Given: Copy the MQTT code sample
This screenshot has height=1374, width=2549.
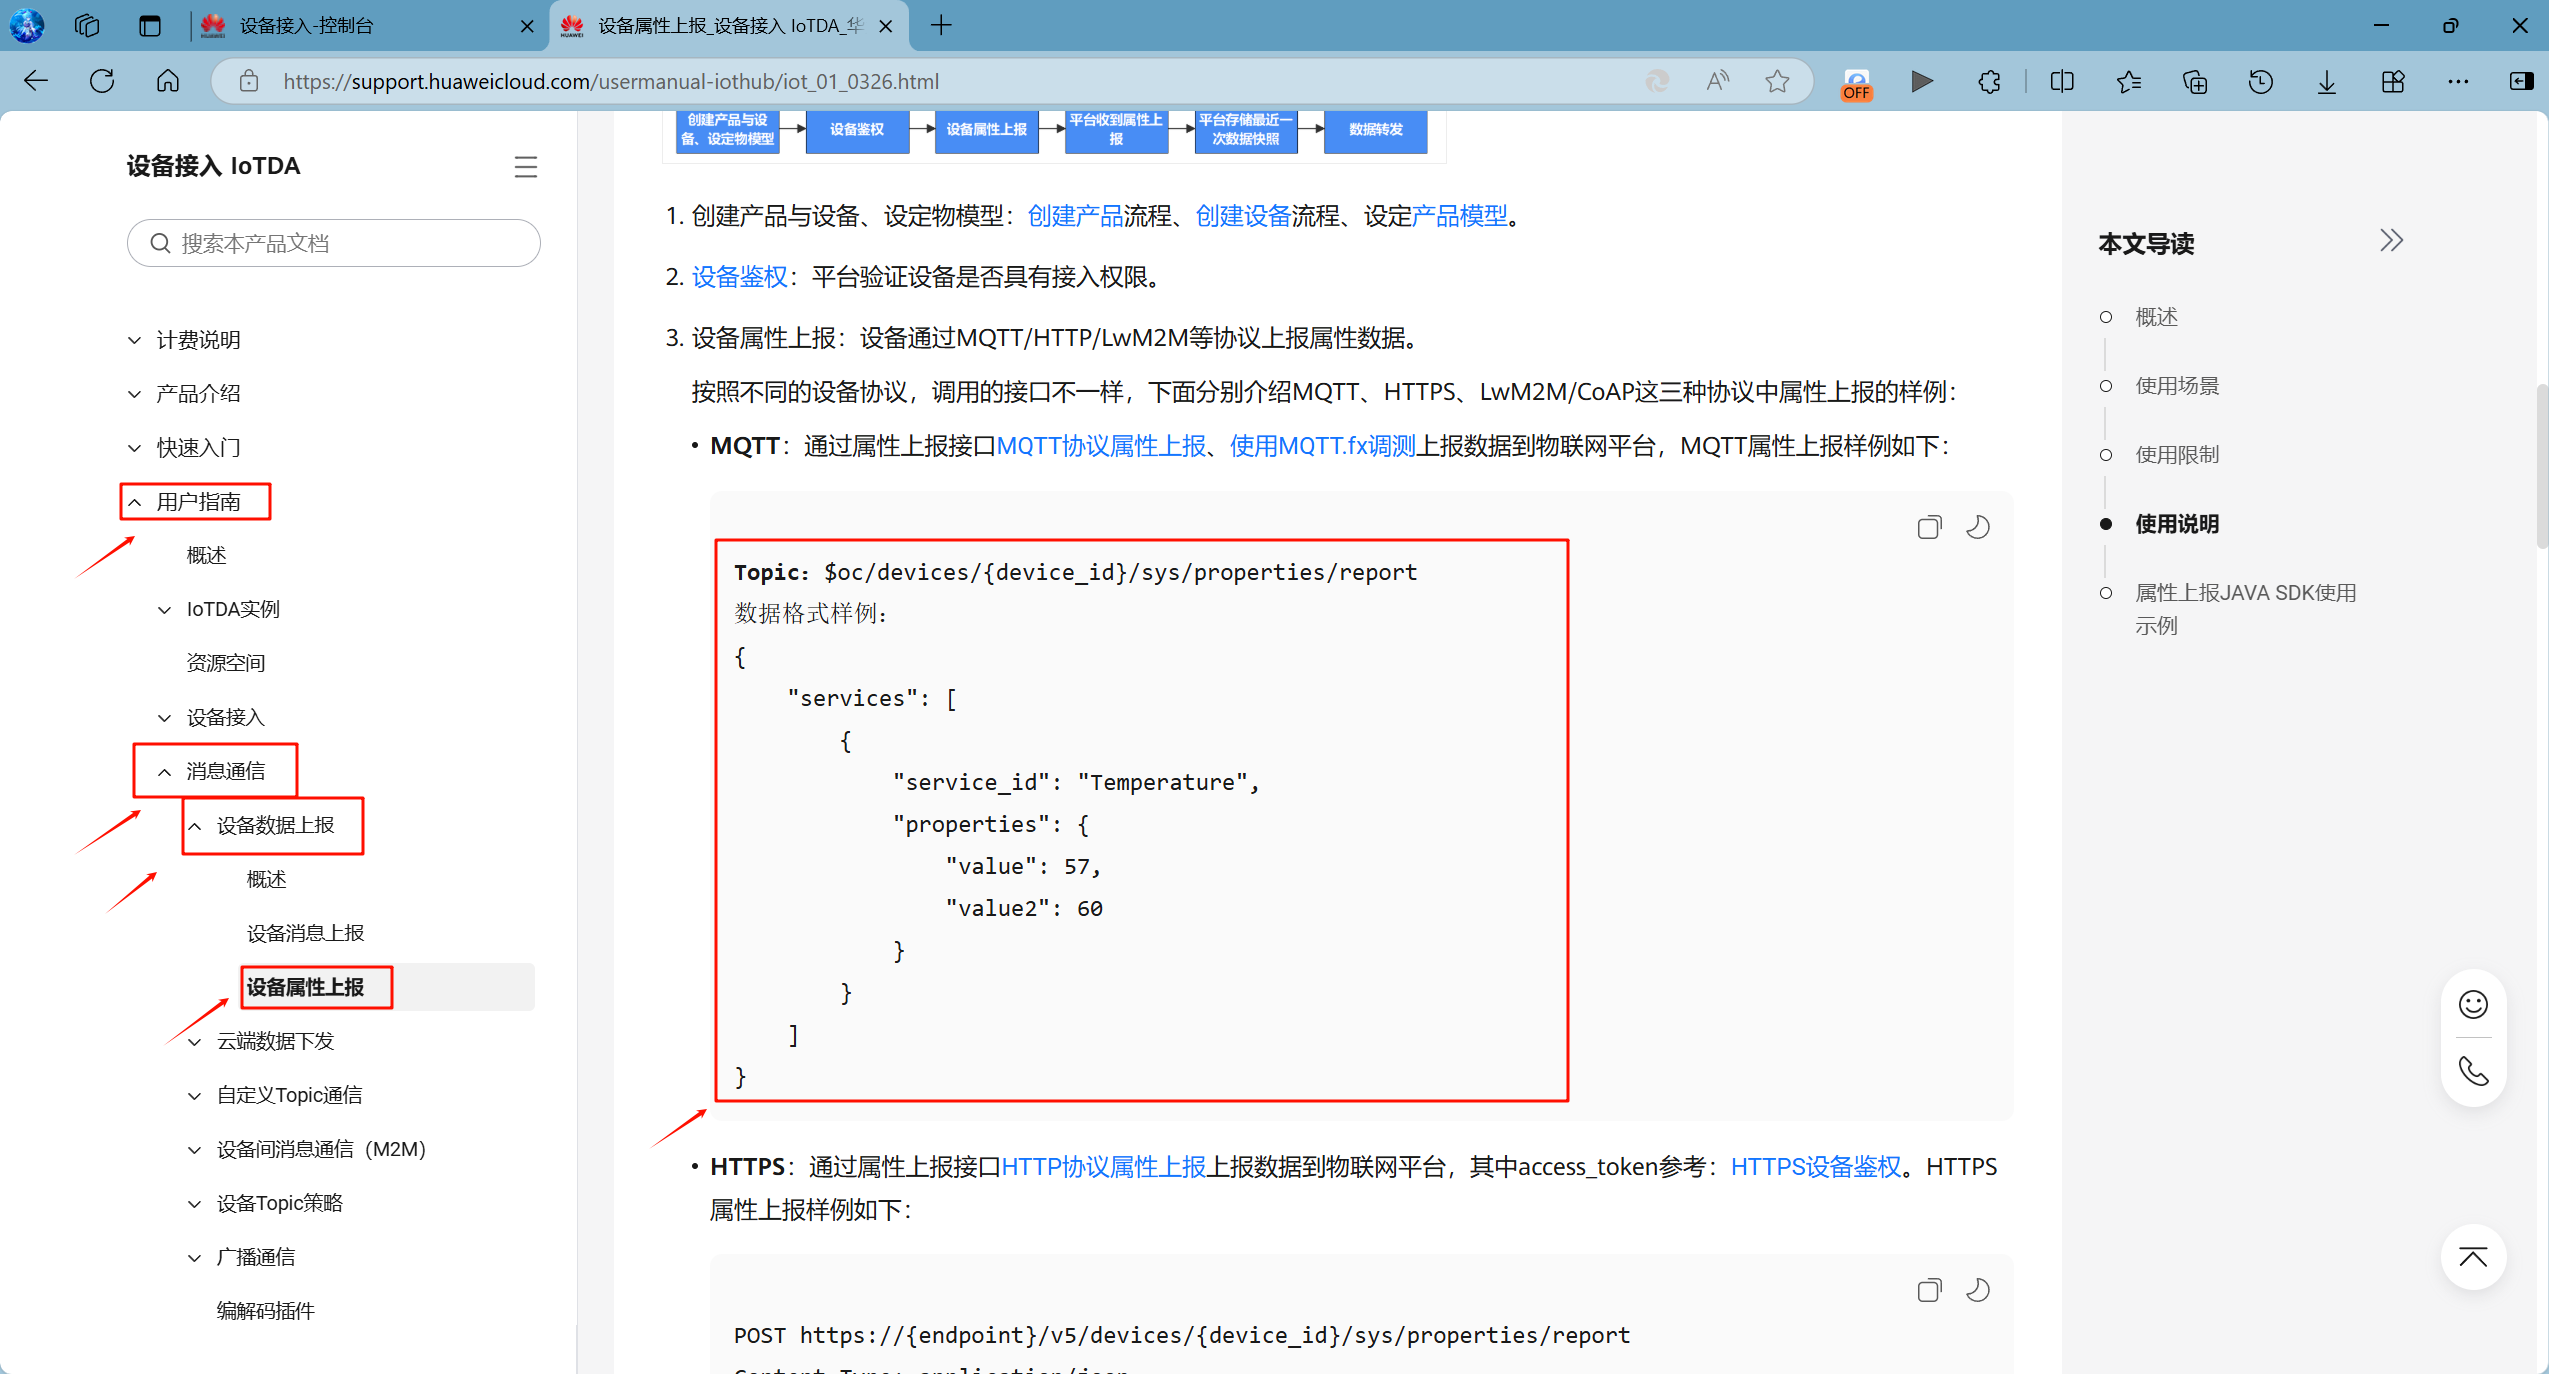Looking at the screenshot, I should (x=1928, y=527).
